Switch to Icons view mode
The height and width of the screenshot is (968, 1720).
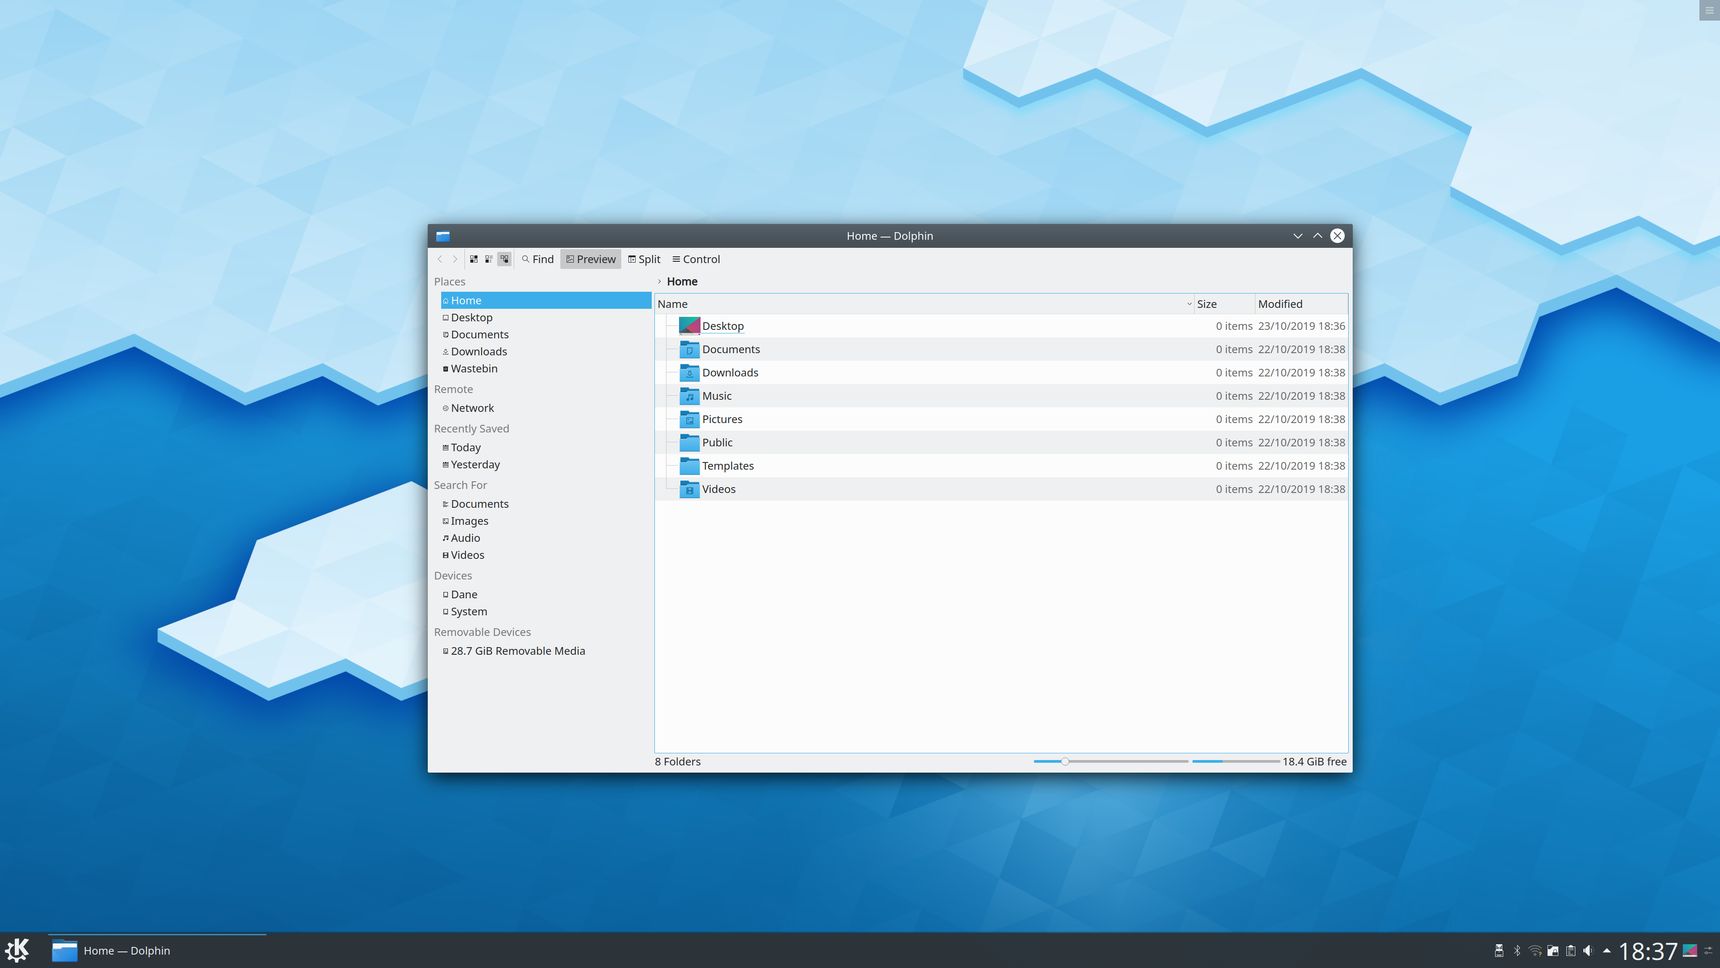[474, 259]
